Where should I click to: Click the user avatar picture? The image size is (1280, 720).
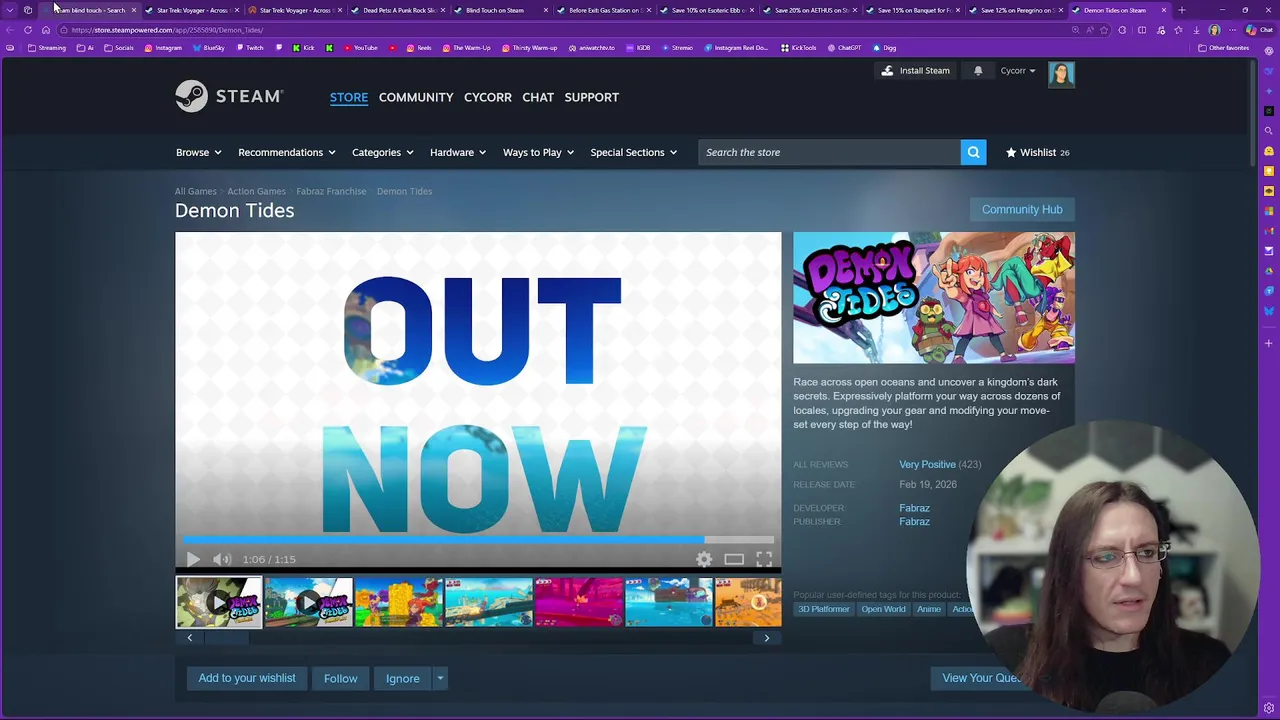(1061, 74)
